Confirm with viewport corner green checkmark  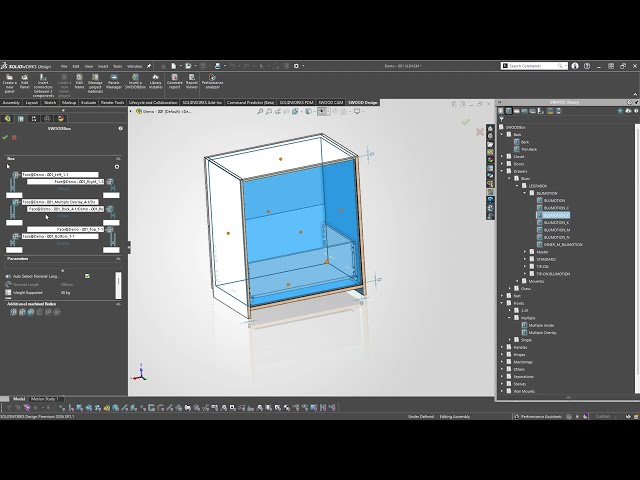(x=465, y=122)
